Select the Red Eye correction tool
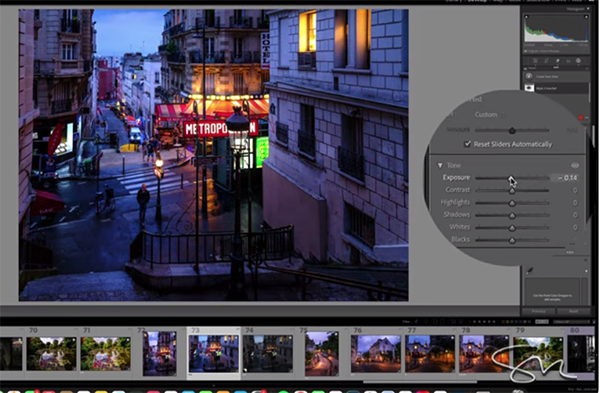 (569, 61)
